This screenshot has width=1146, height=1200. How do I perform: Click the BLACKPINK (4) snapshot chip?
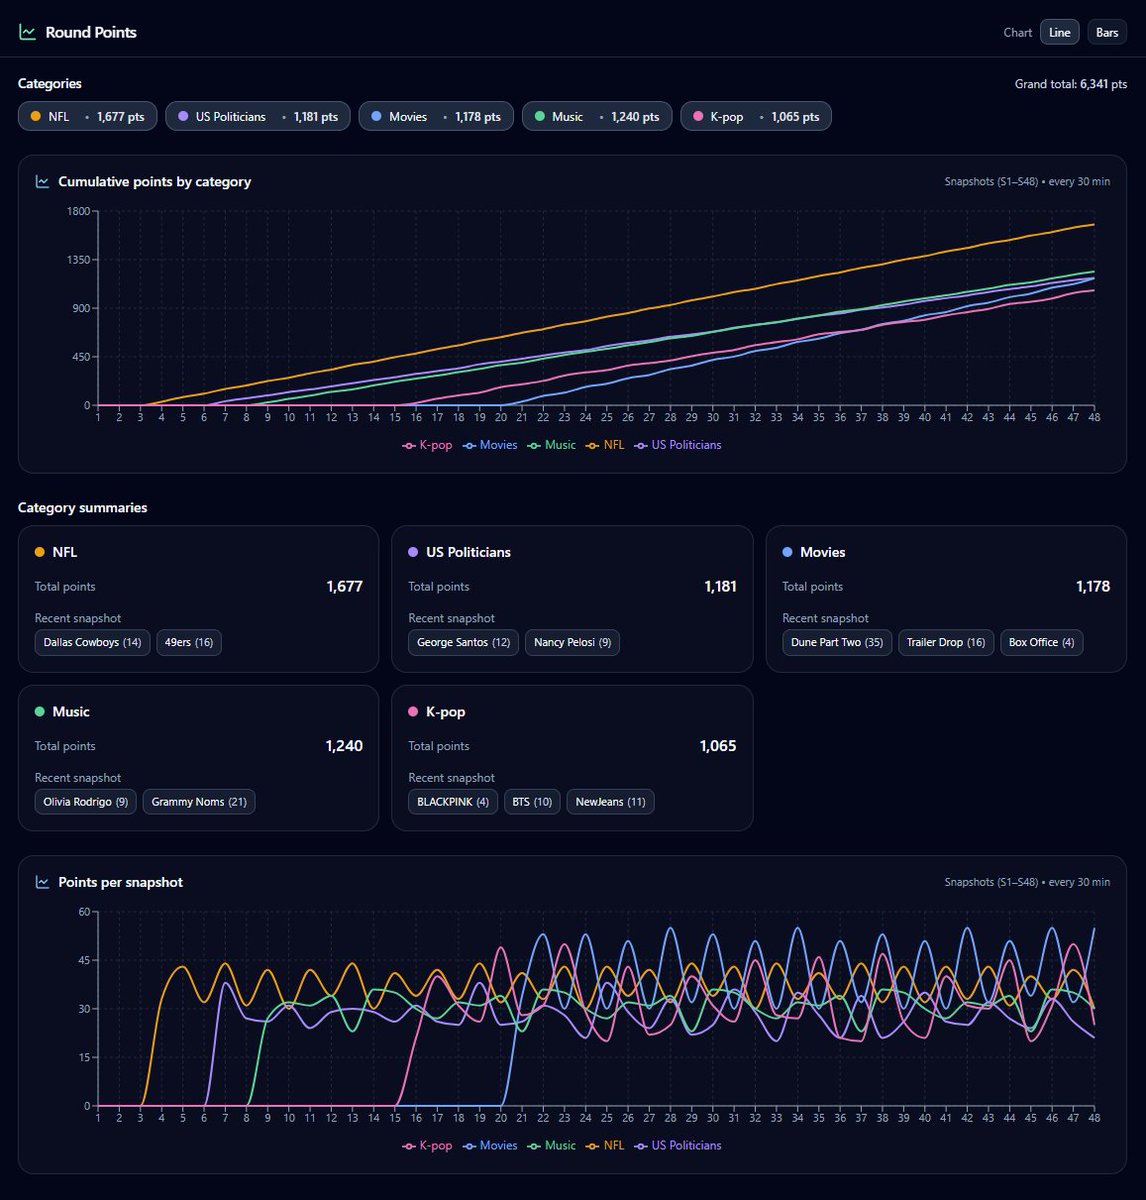(452, 801)
